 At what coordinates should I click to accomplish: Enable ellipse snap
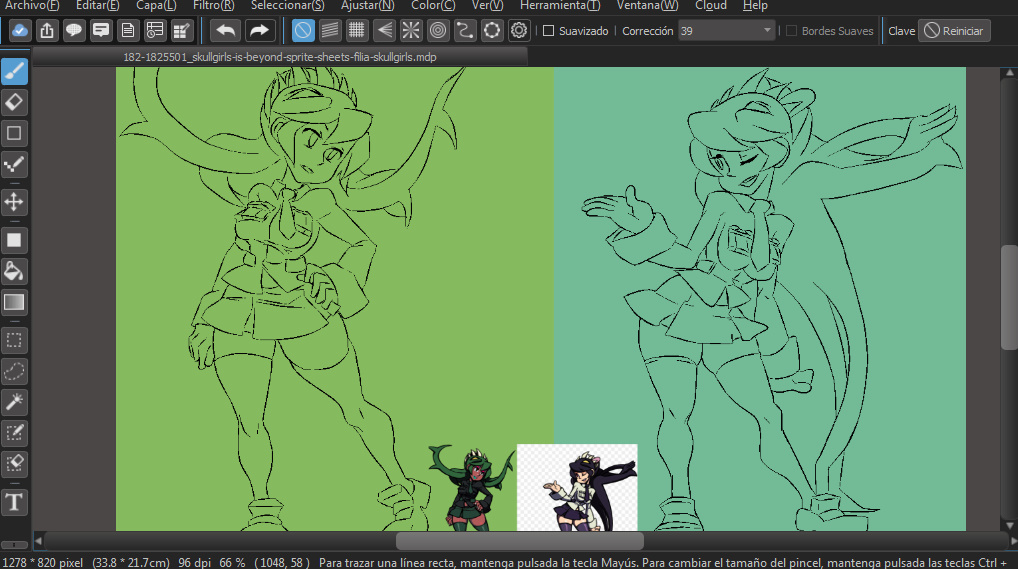tap(492, 31)
